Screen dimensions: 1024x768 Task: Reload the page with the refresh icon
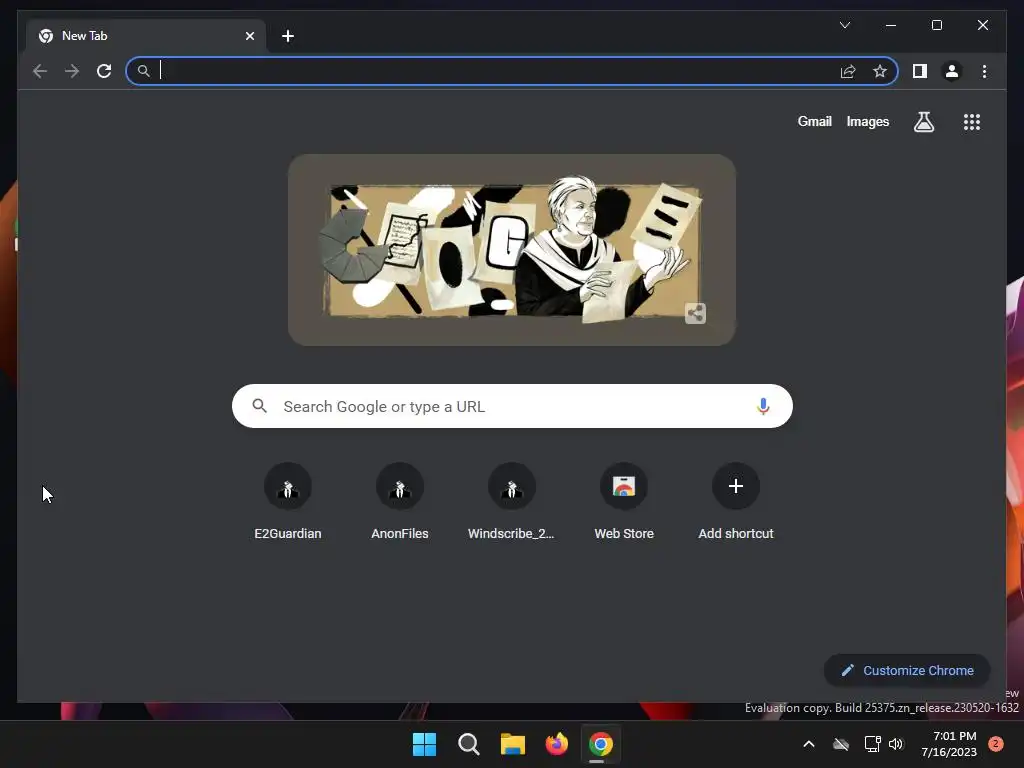104,71
